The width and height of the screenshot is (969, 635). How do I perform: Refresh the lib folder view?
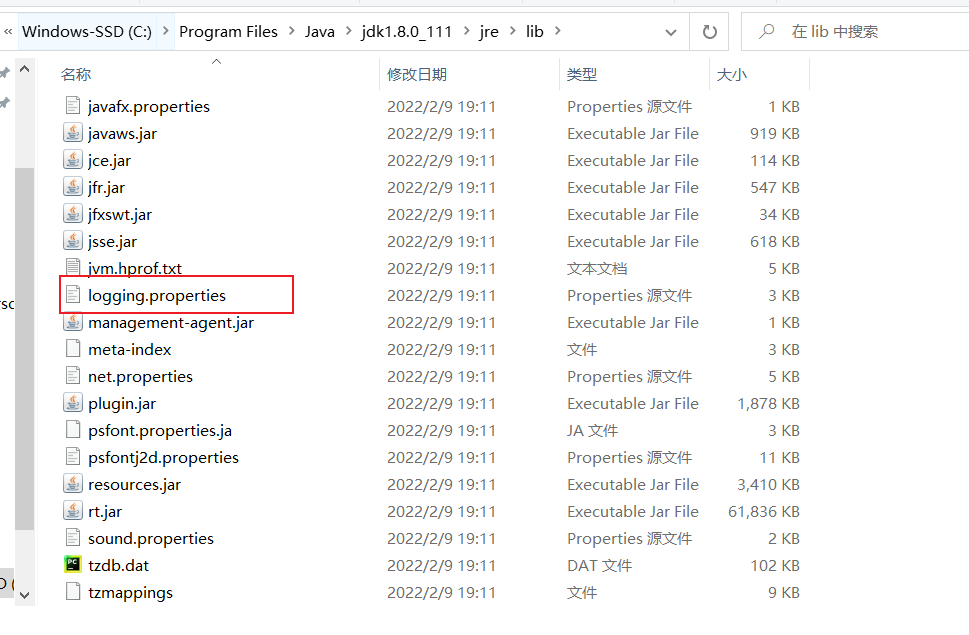709,32
